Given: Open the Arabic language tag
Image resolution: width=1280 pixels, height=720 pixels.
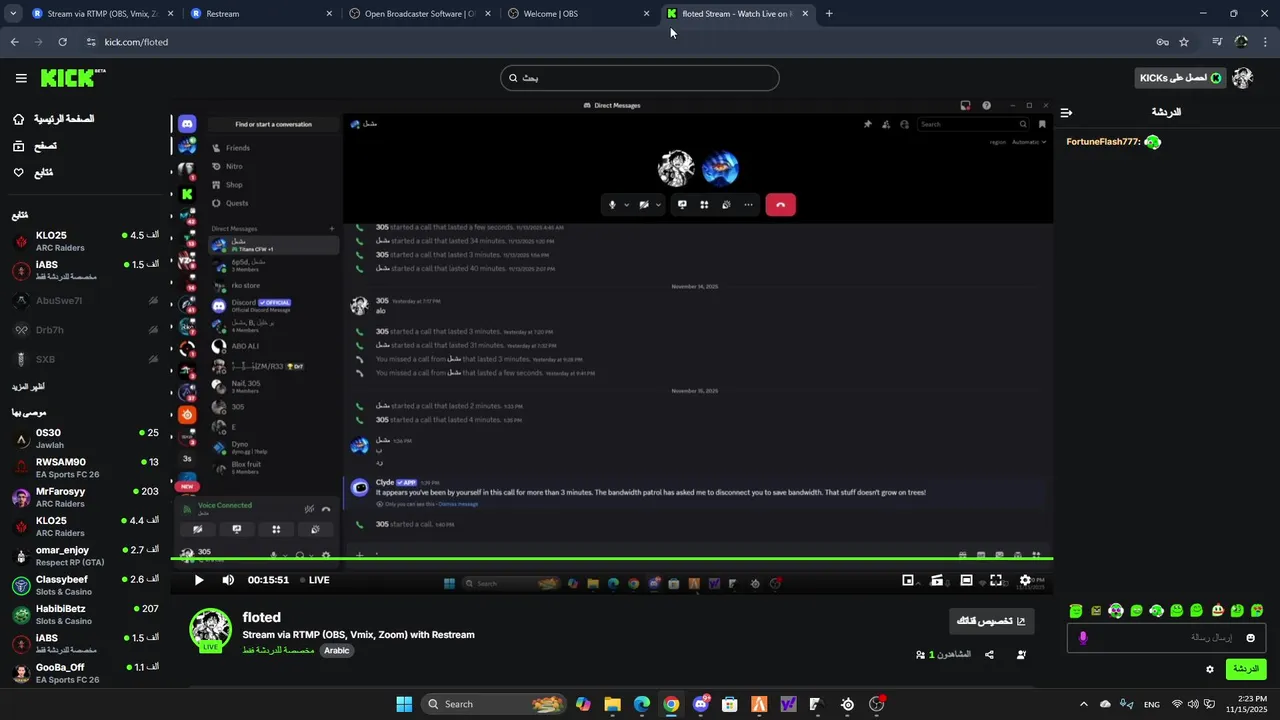Looking at the screenshot, I should pos(337,651).
